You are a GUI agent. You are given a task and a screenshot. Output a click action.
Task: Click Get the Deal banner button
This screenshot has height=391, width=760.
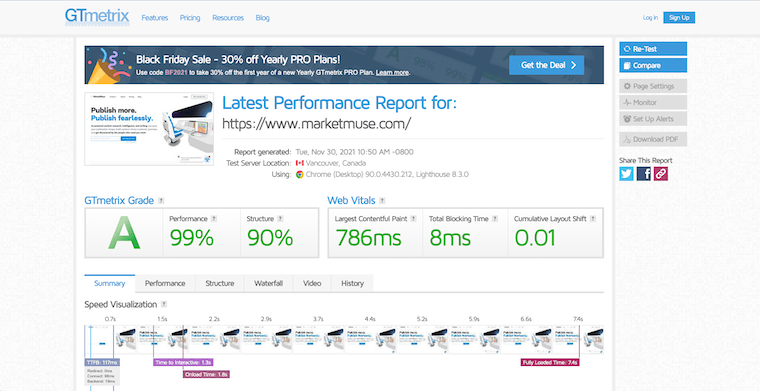click(x=546, y=65)
